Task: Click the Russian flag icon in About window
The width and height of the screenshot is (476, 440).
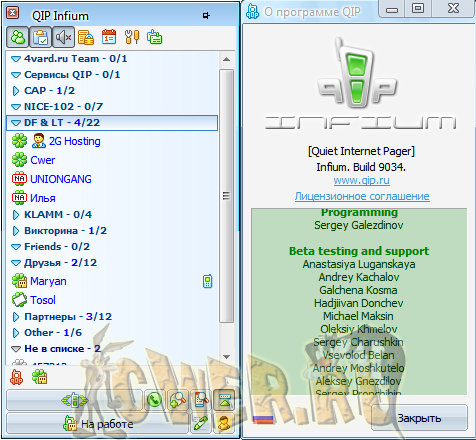Action: pyautogui.click(x=263, y=420)
